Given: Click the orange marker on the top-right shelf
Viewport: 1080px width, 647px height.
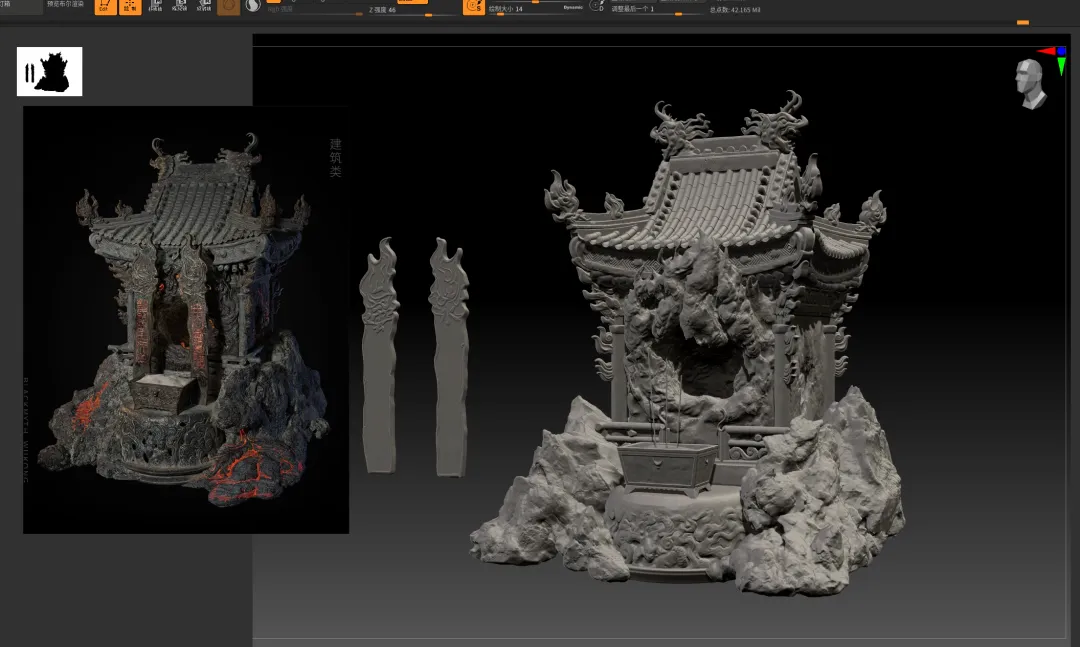Looking at the screenshot, I should 1022,22.
